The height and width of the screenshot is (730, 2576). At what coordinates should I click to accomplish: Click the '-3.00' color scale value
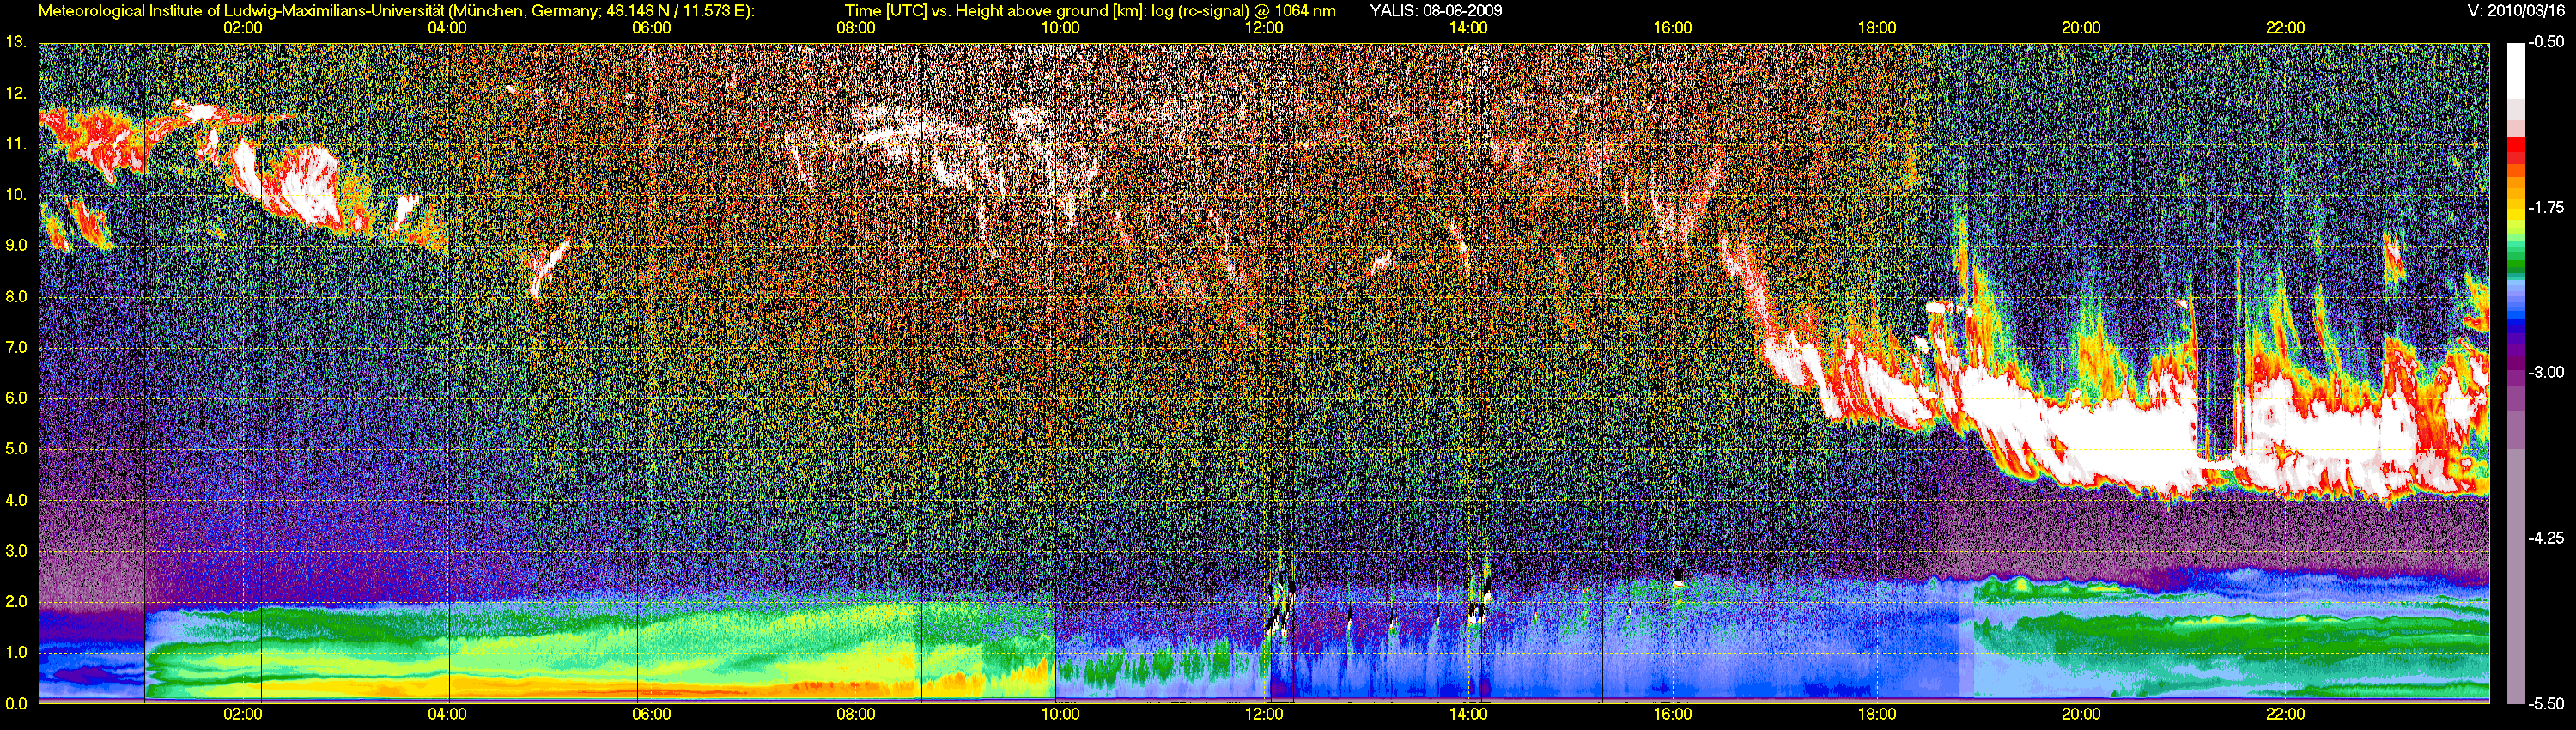pos(2546,372)
